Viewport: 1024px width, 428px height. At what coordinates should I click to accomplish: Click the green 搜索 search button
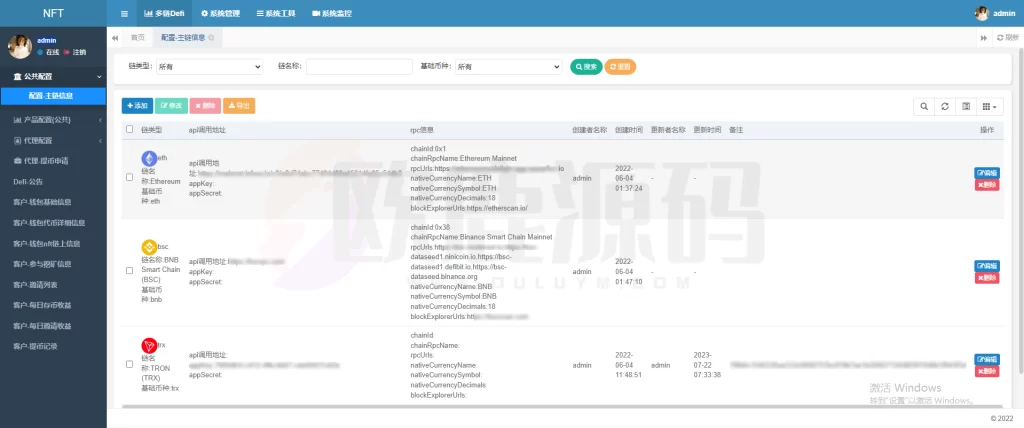pos(586,67)
